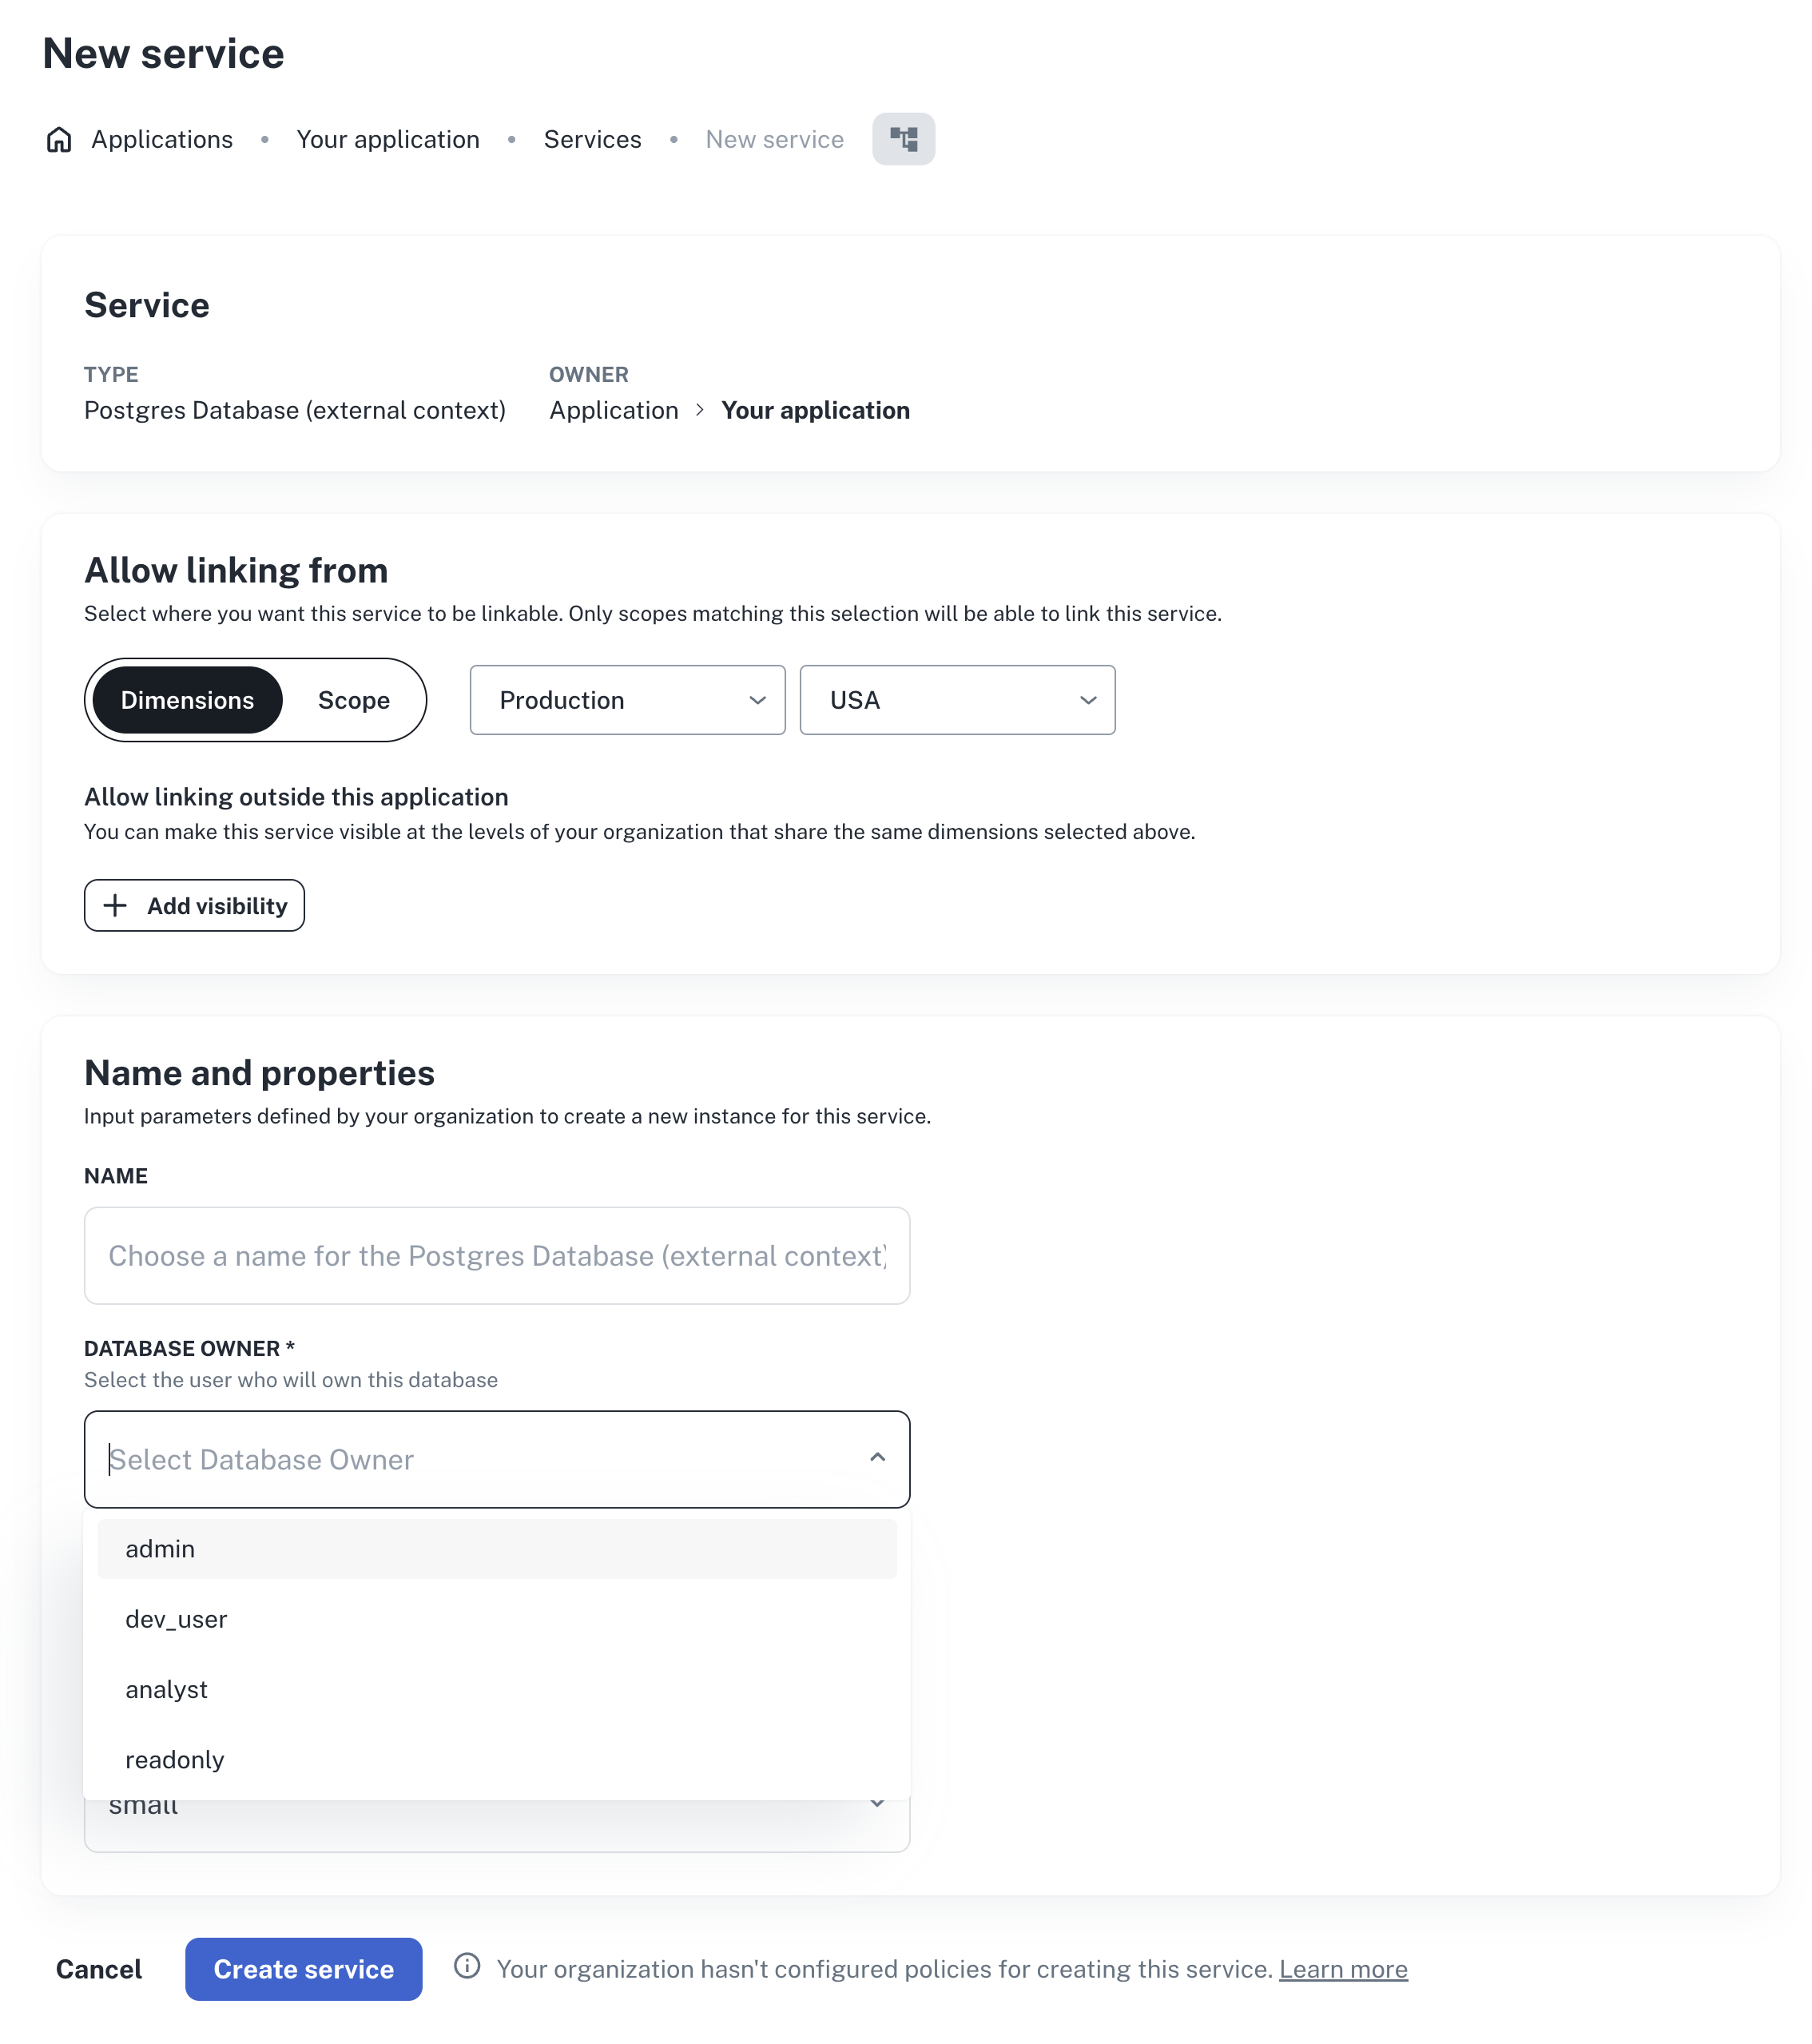Open the USA country dropdown
This screenshot has width=1812, height=2044.
tap(956, 700)
